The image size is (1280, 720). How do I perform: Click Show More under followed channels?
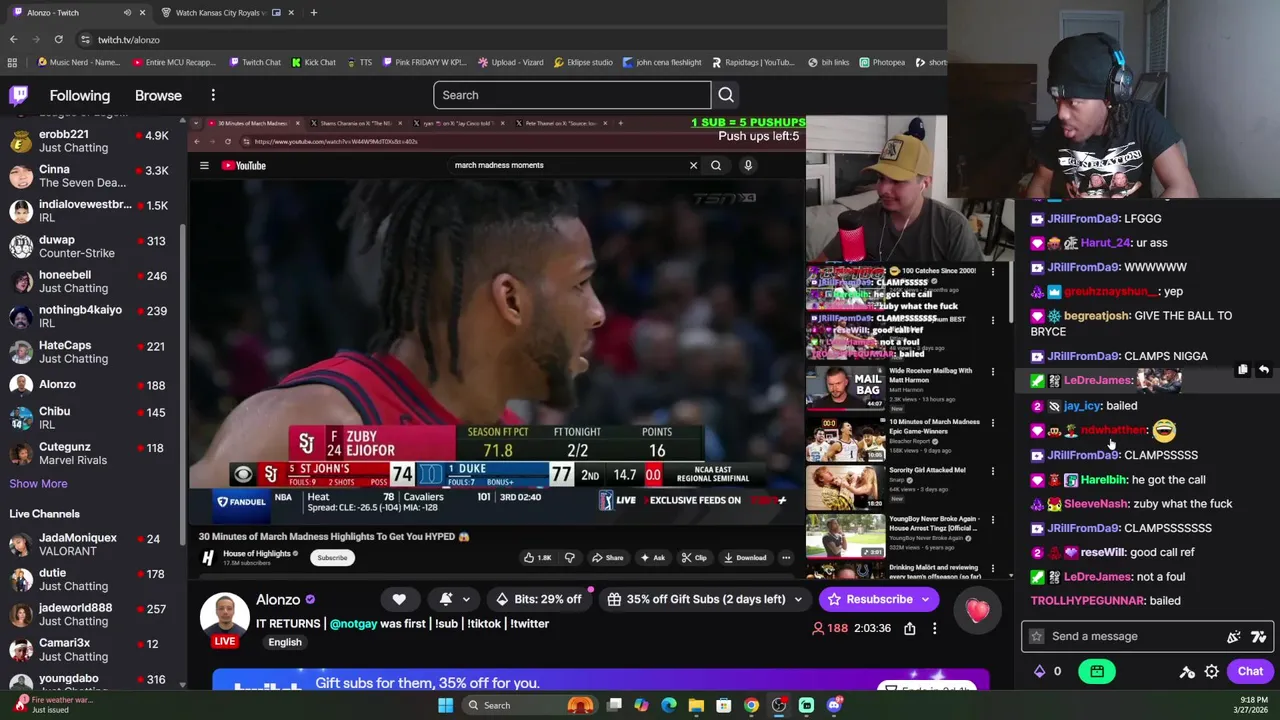[38, 484]
